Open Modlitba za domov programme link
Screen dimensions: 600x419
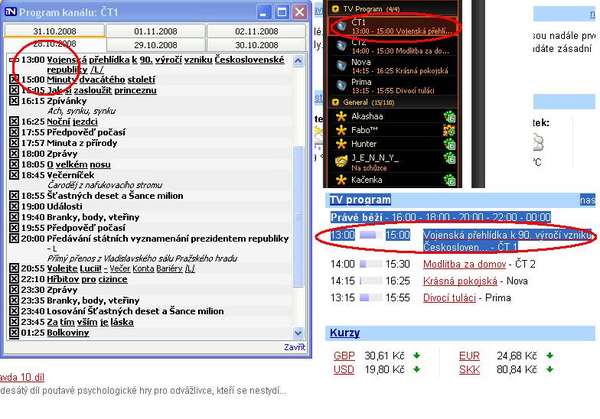click(465, 264)
